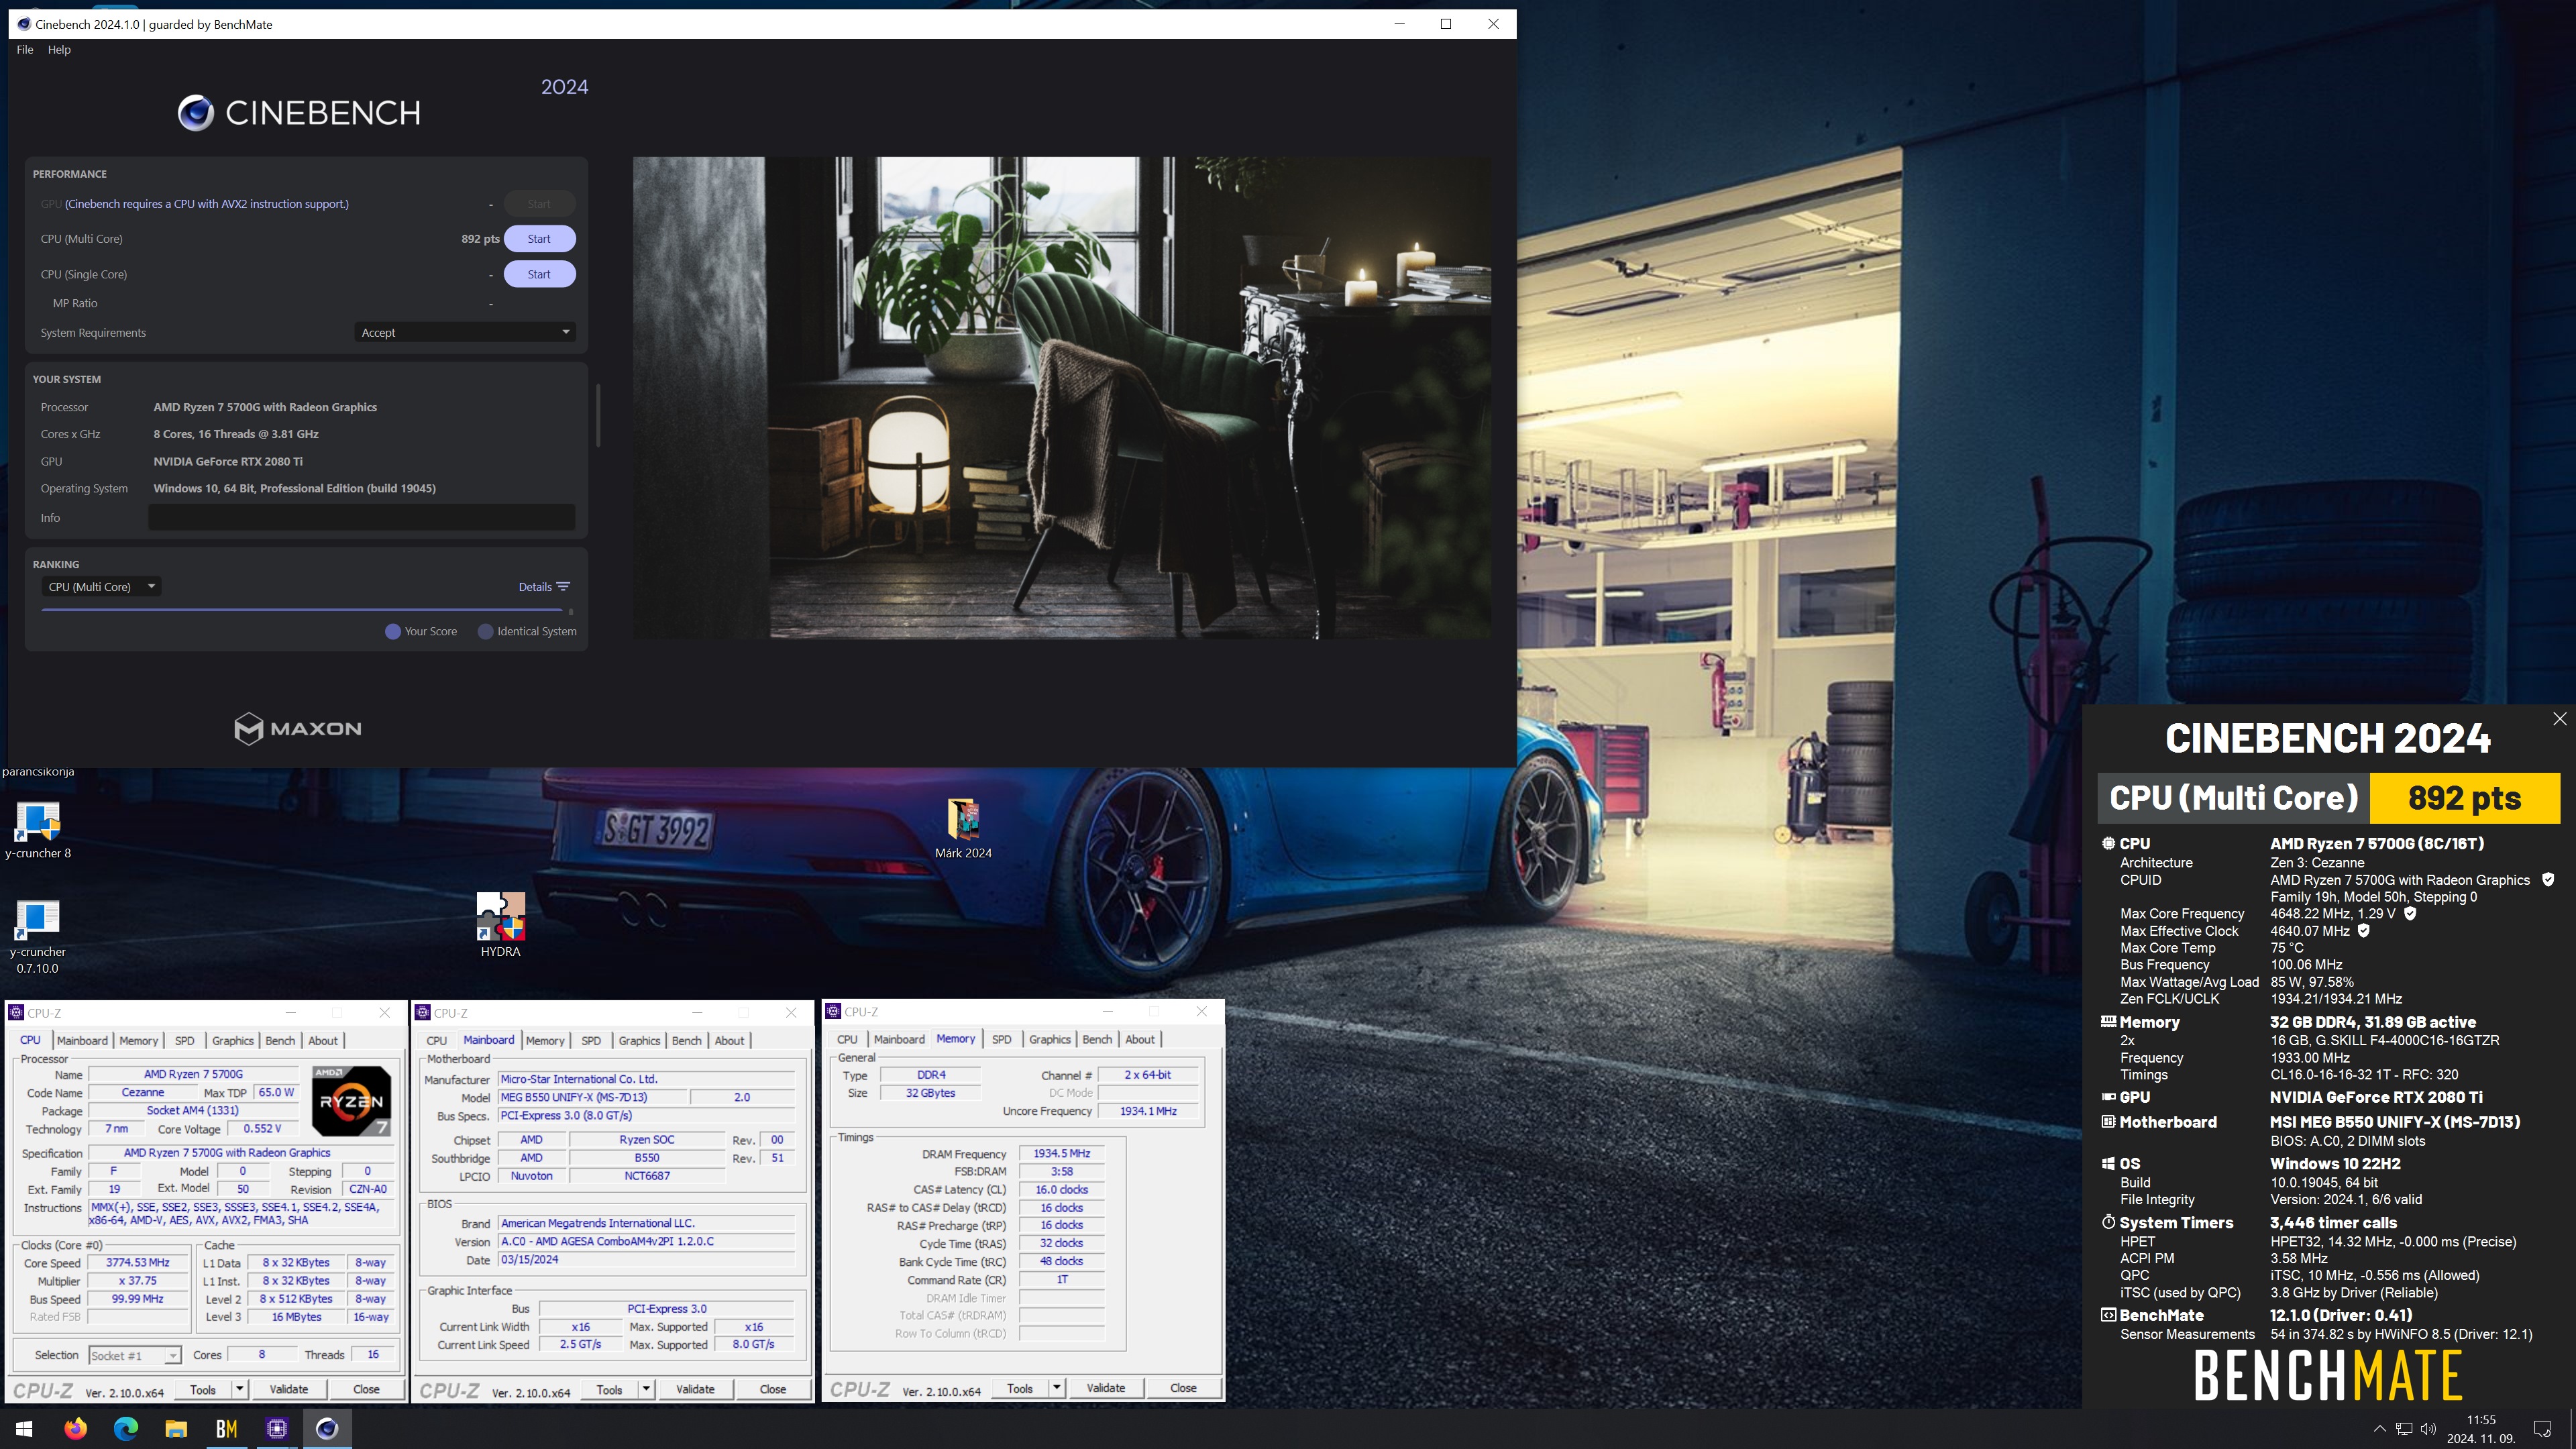This screenshot has height=1449, width=2576.
Task: Start the CPU (Single Core) benchmark
Action: 539,274
